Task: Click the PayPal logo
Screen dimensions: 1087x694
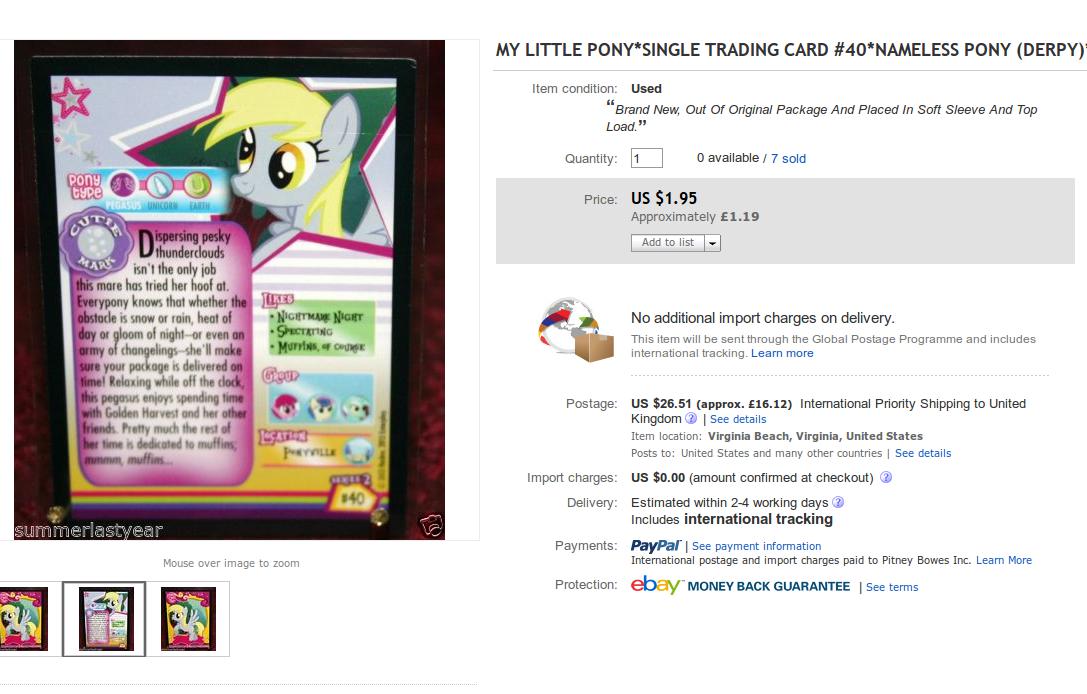Action: tap(655, 546)
